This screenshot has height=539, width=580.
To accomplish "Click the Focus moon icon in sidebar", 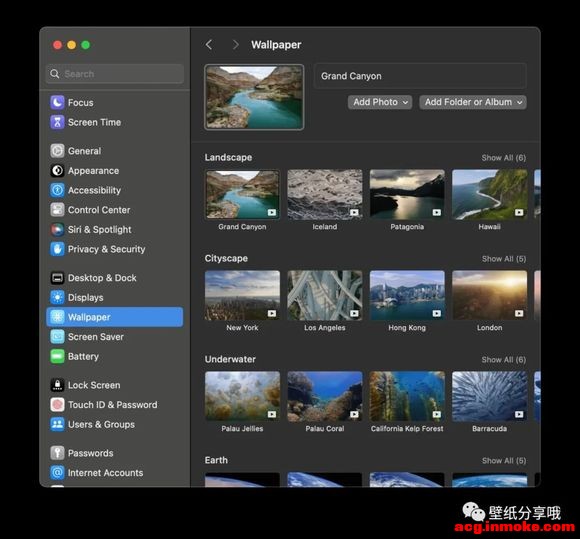I will pyautogui.click(x=57, y=102).
